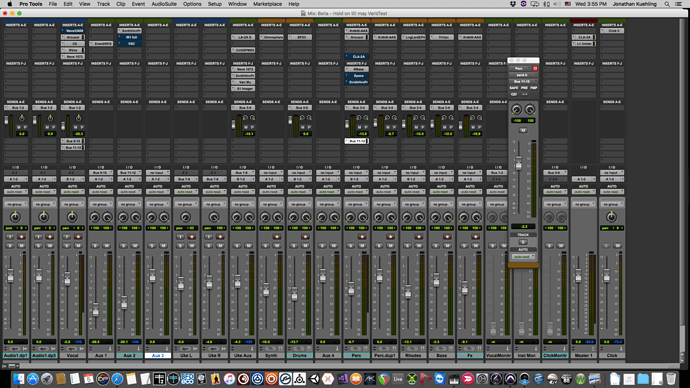Open the File menu
690x388 pixels.
pyautogui.click(x=53, y=4)
